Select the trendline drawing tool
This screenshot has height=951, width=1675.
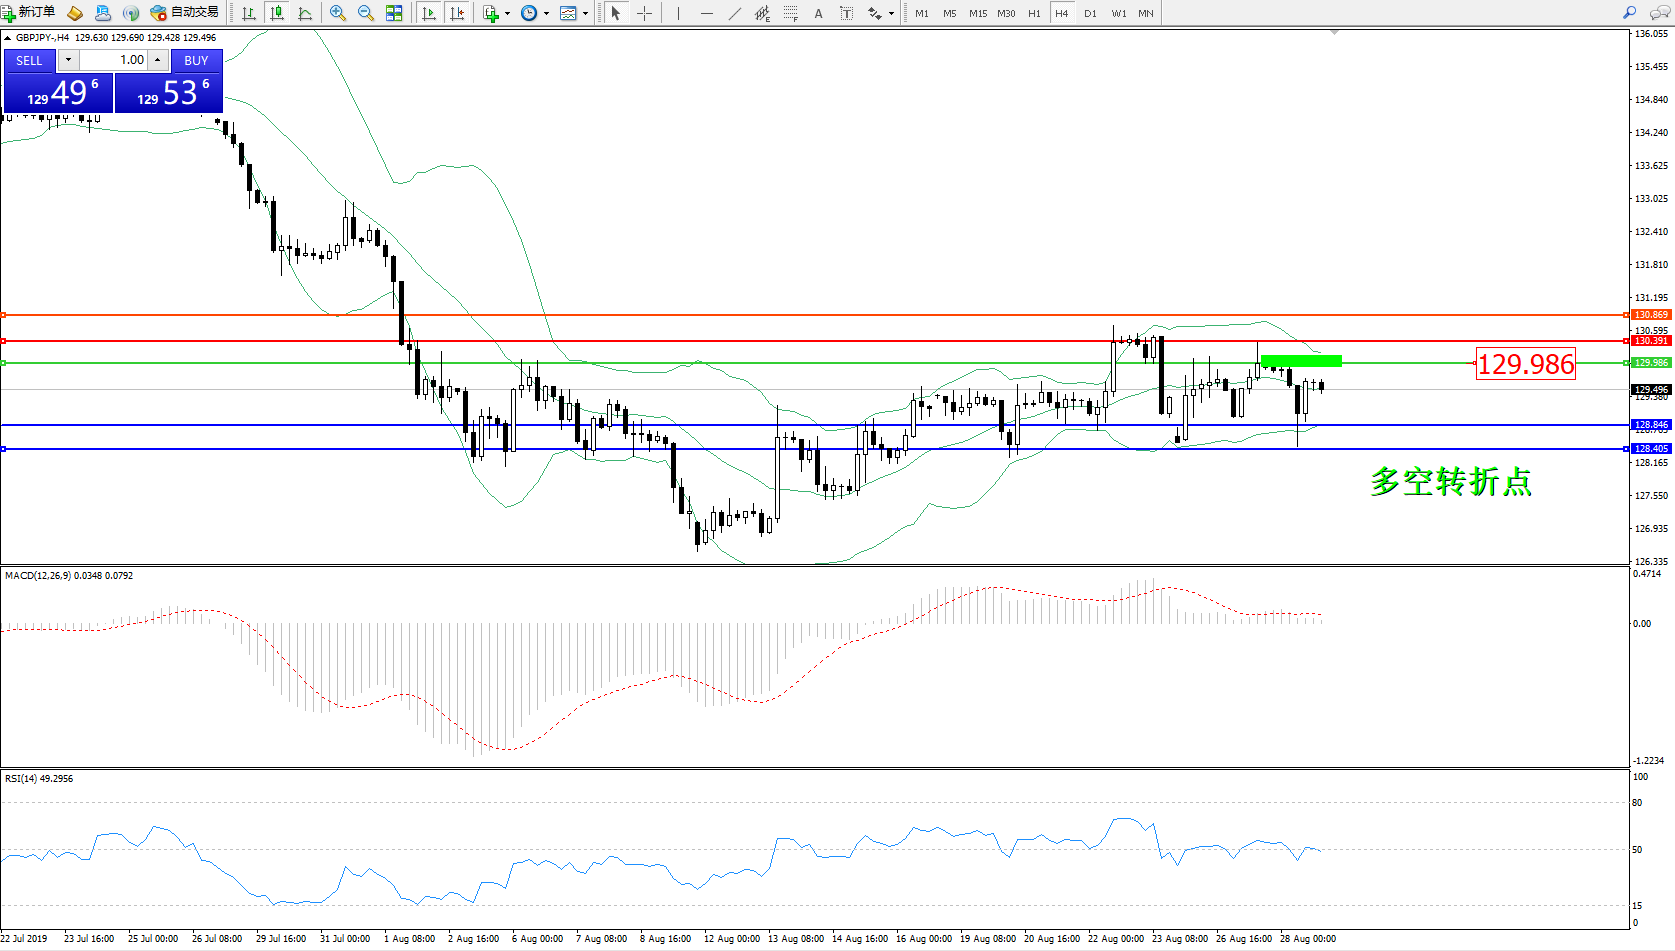point(735,13)
